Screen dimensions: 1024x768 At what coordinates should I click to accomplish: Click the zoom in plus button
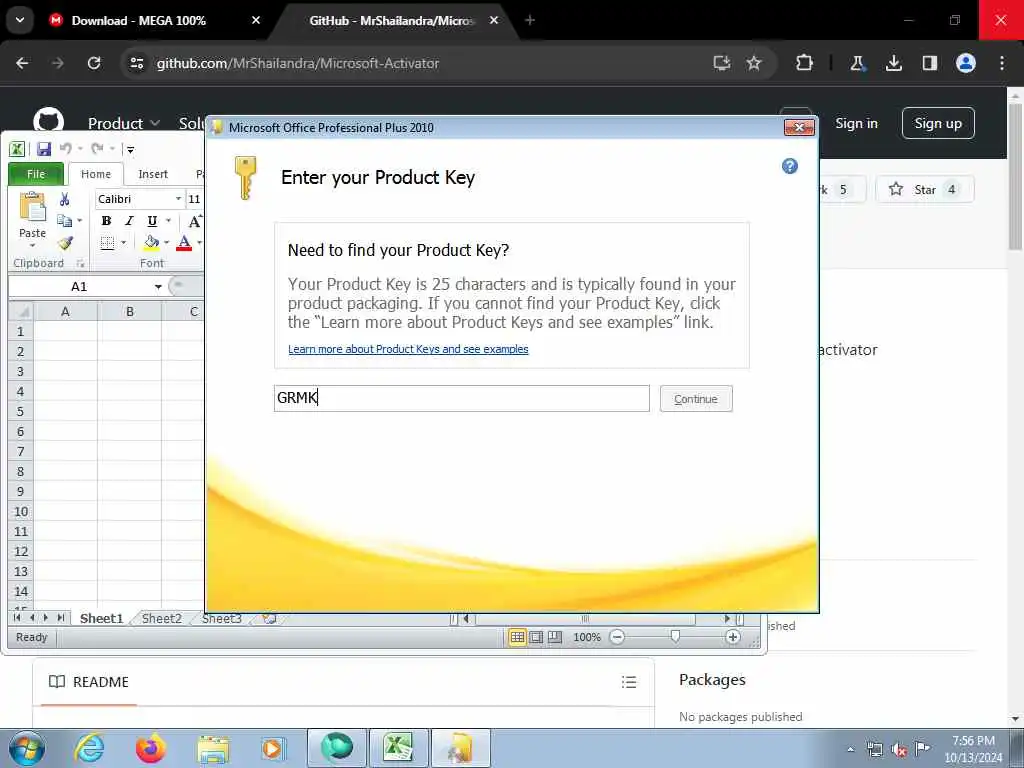(733, 637)
